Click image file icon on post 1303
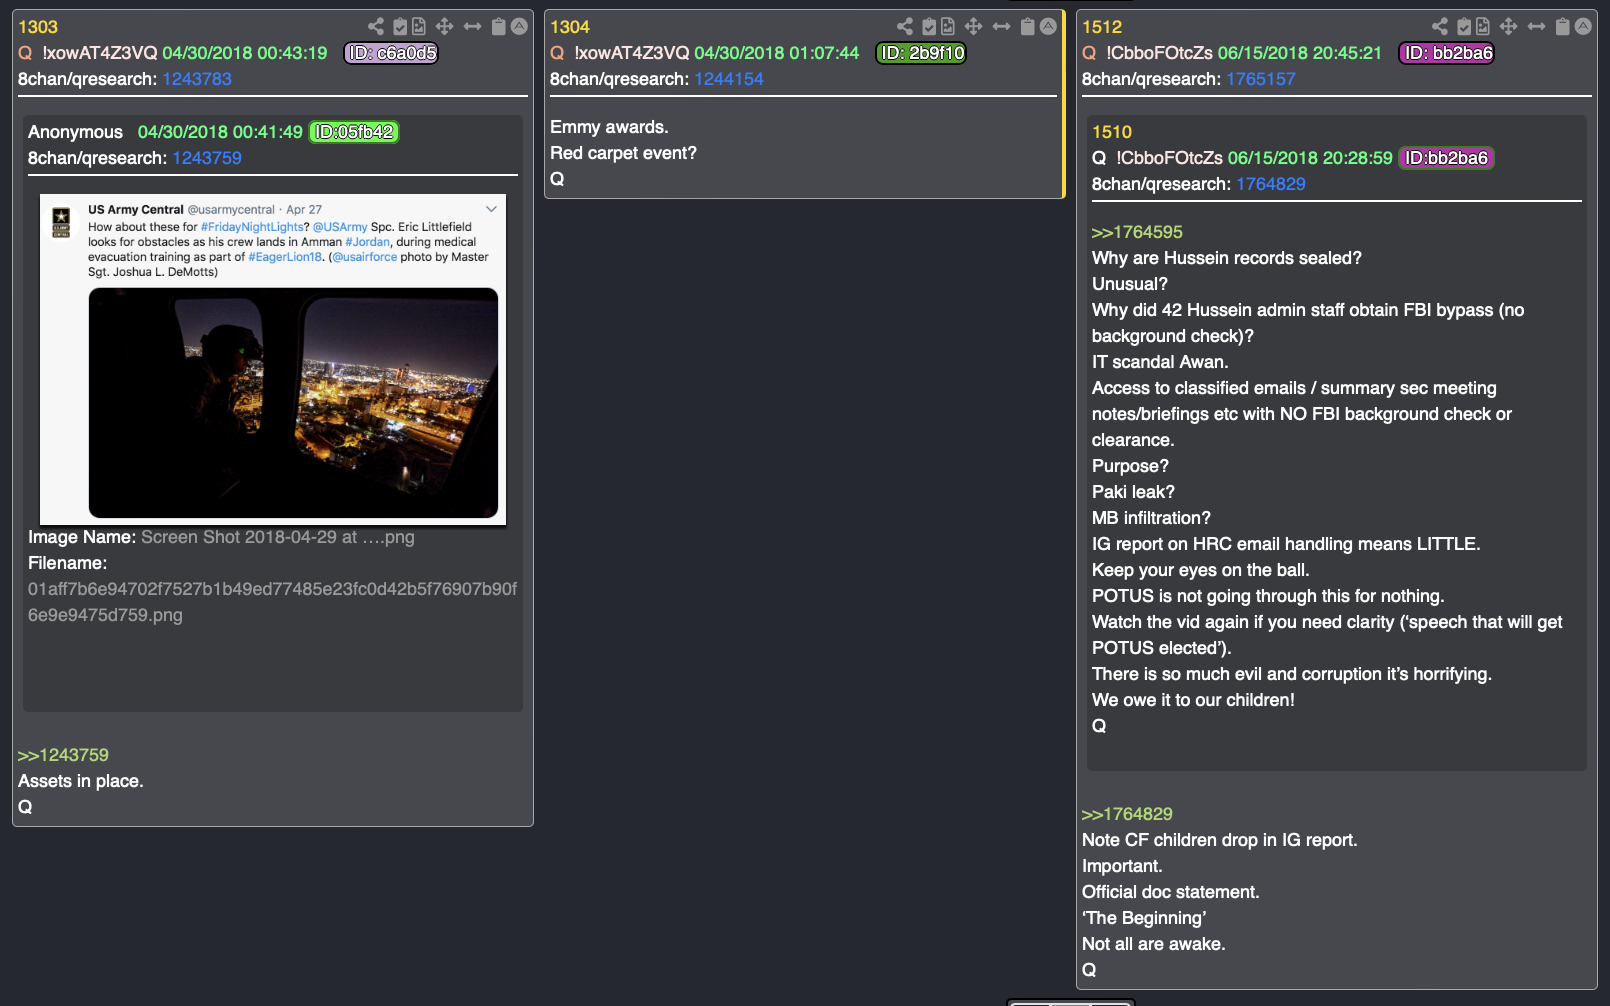The image size is (1610, 1006). tap(418, 27)
